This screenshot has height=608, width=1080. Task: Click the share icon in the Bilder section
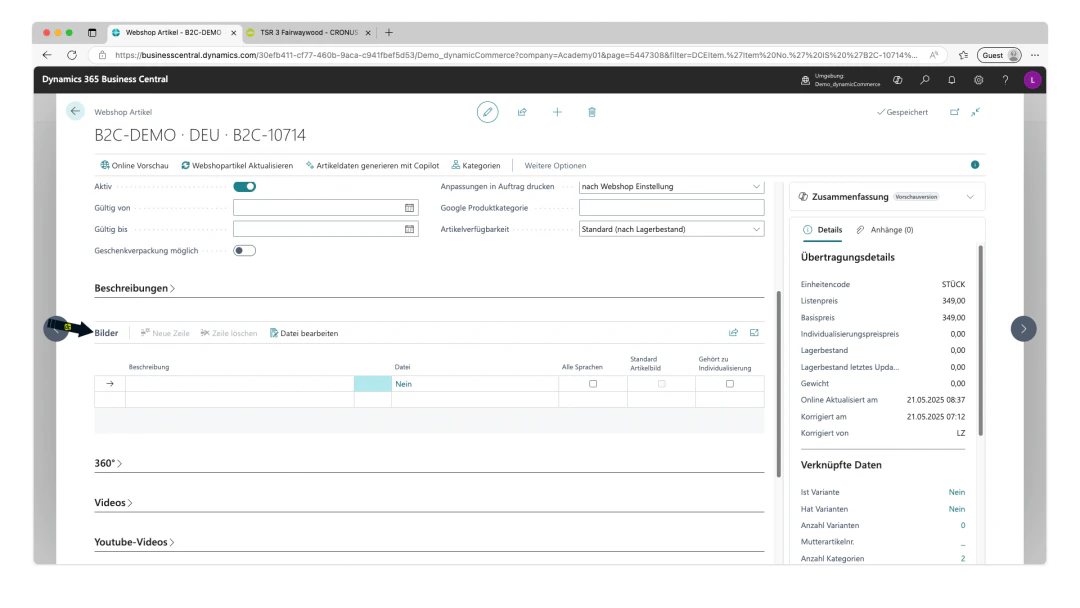pos(733,333)
